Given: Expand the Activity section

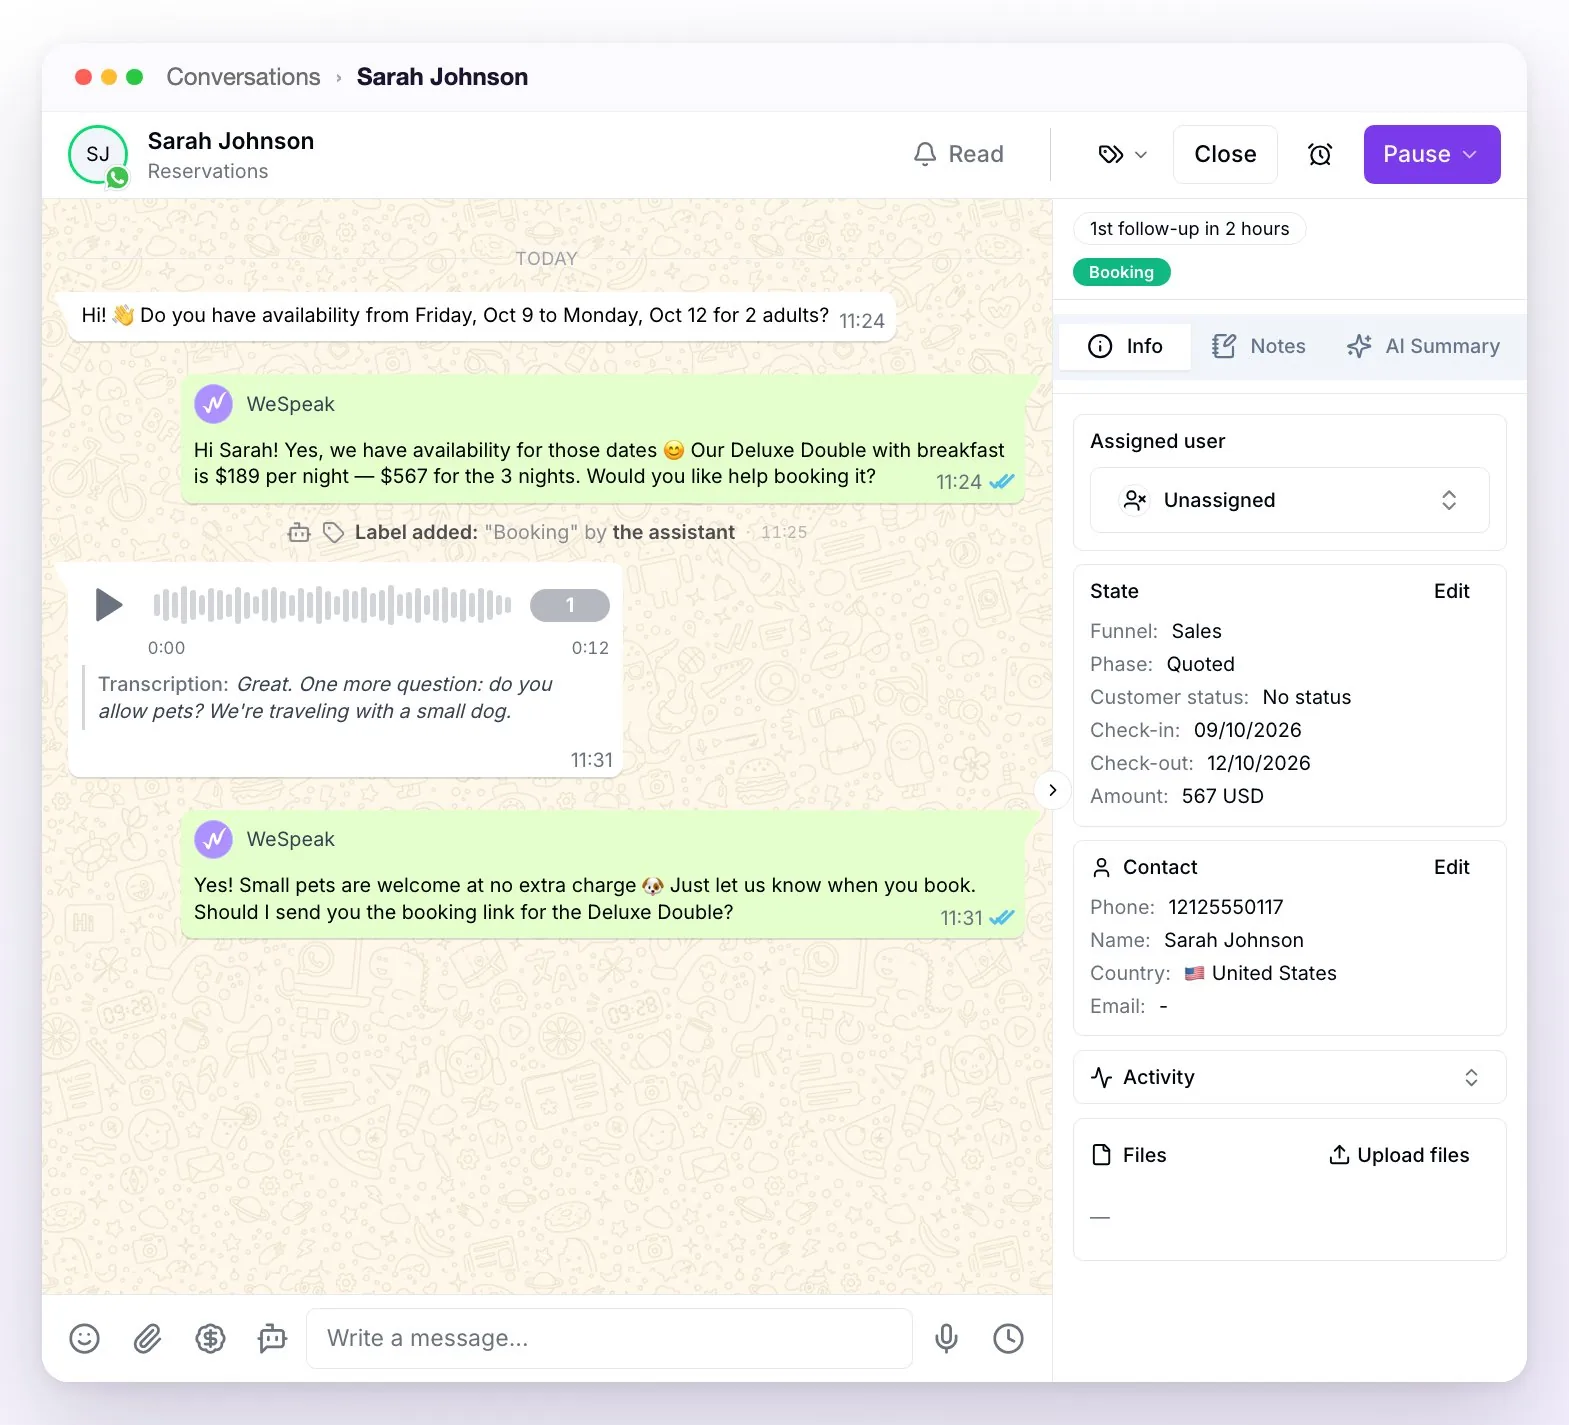Looking at the screenshot, I should tap(1289, 1077).
